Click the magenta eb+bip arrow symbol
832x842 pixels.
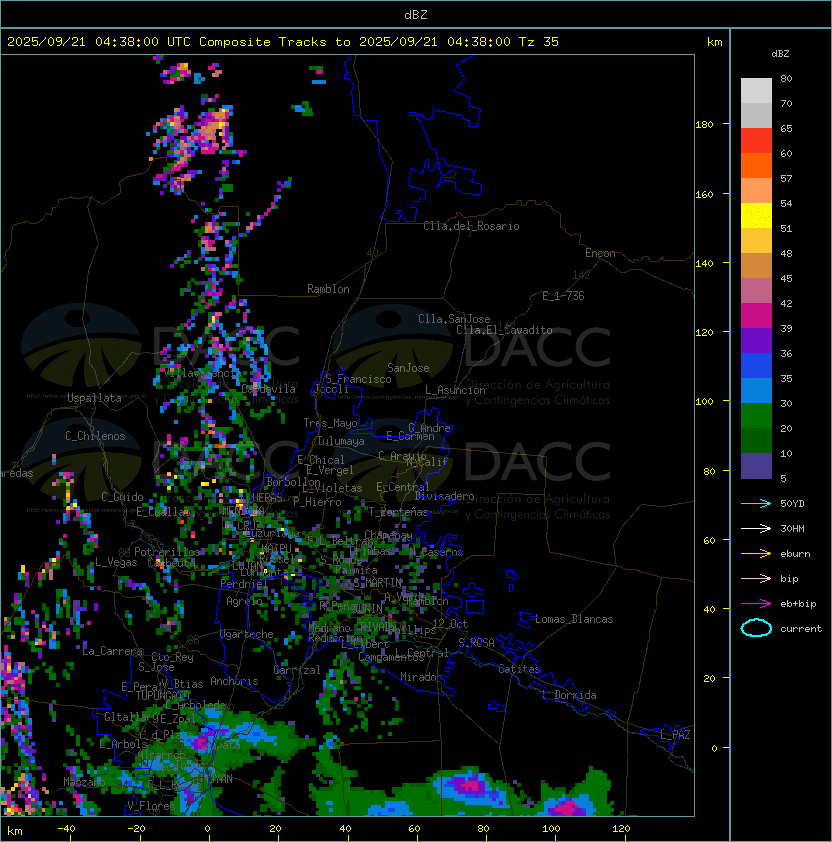pos(756,604)
